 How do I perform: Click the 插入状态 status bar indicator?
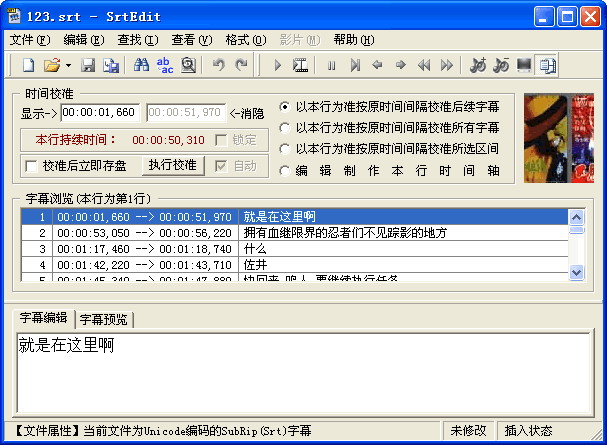click(528, 431)
